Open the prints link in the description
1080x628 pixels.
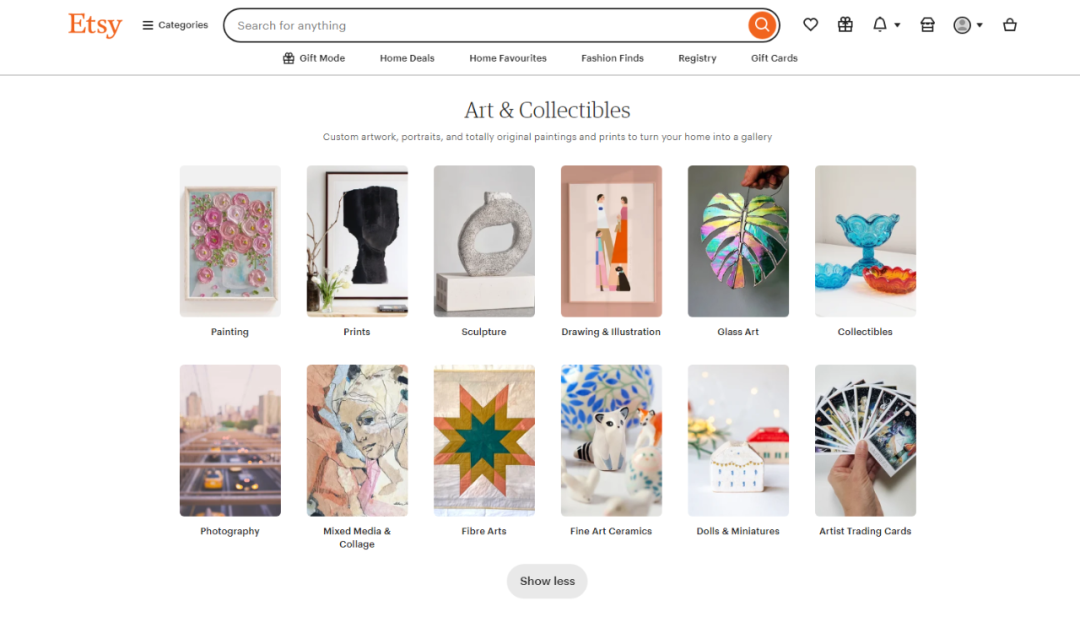coord(611,136)
